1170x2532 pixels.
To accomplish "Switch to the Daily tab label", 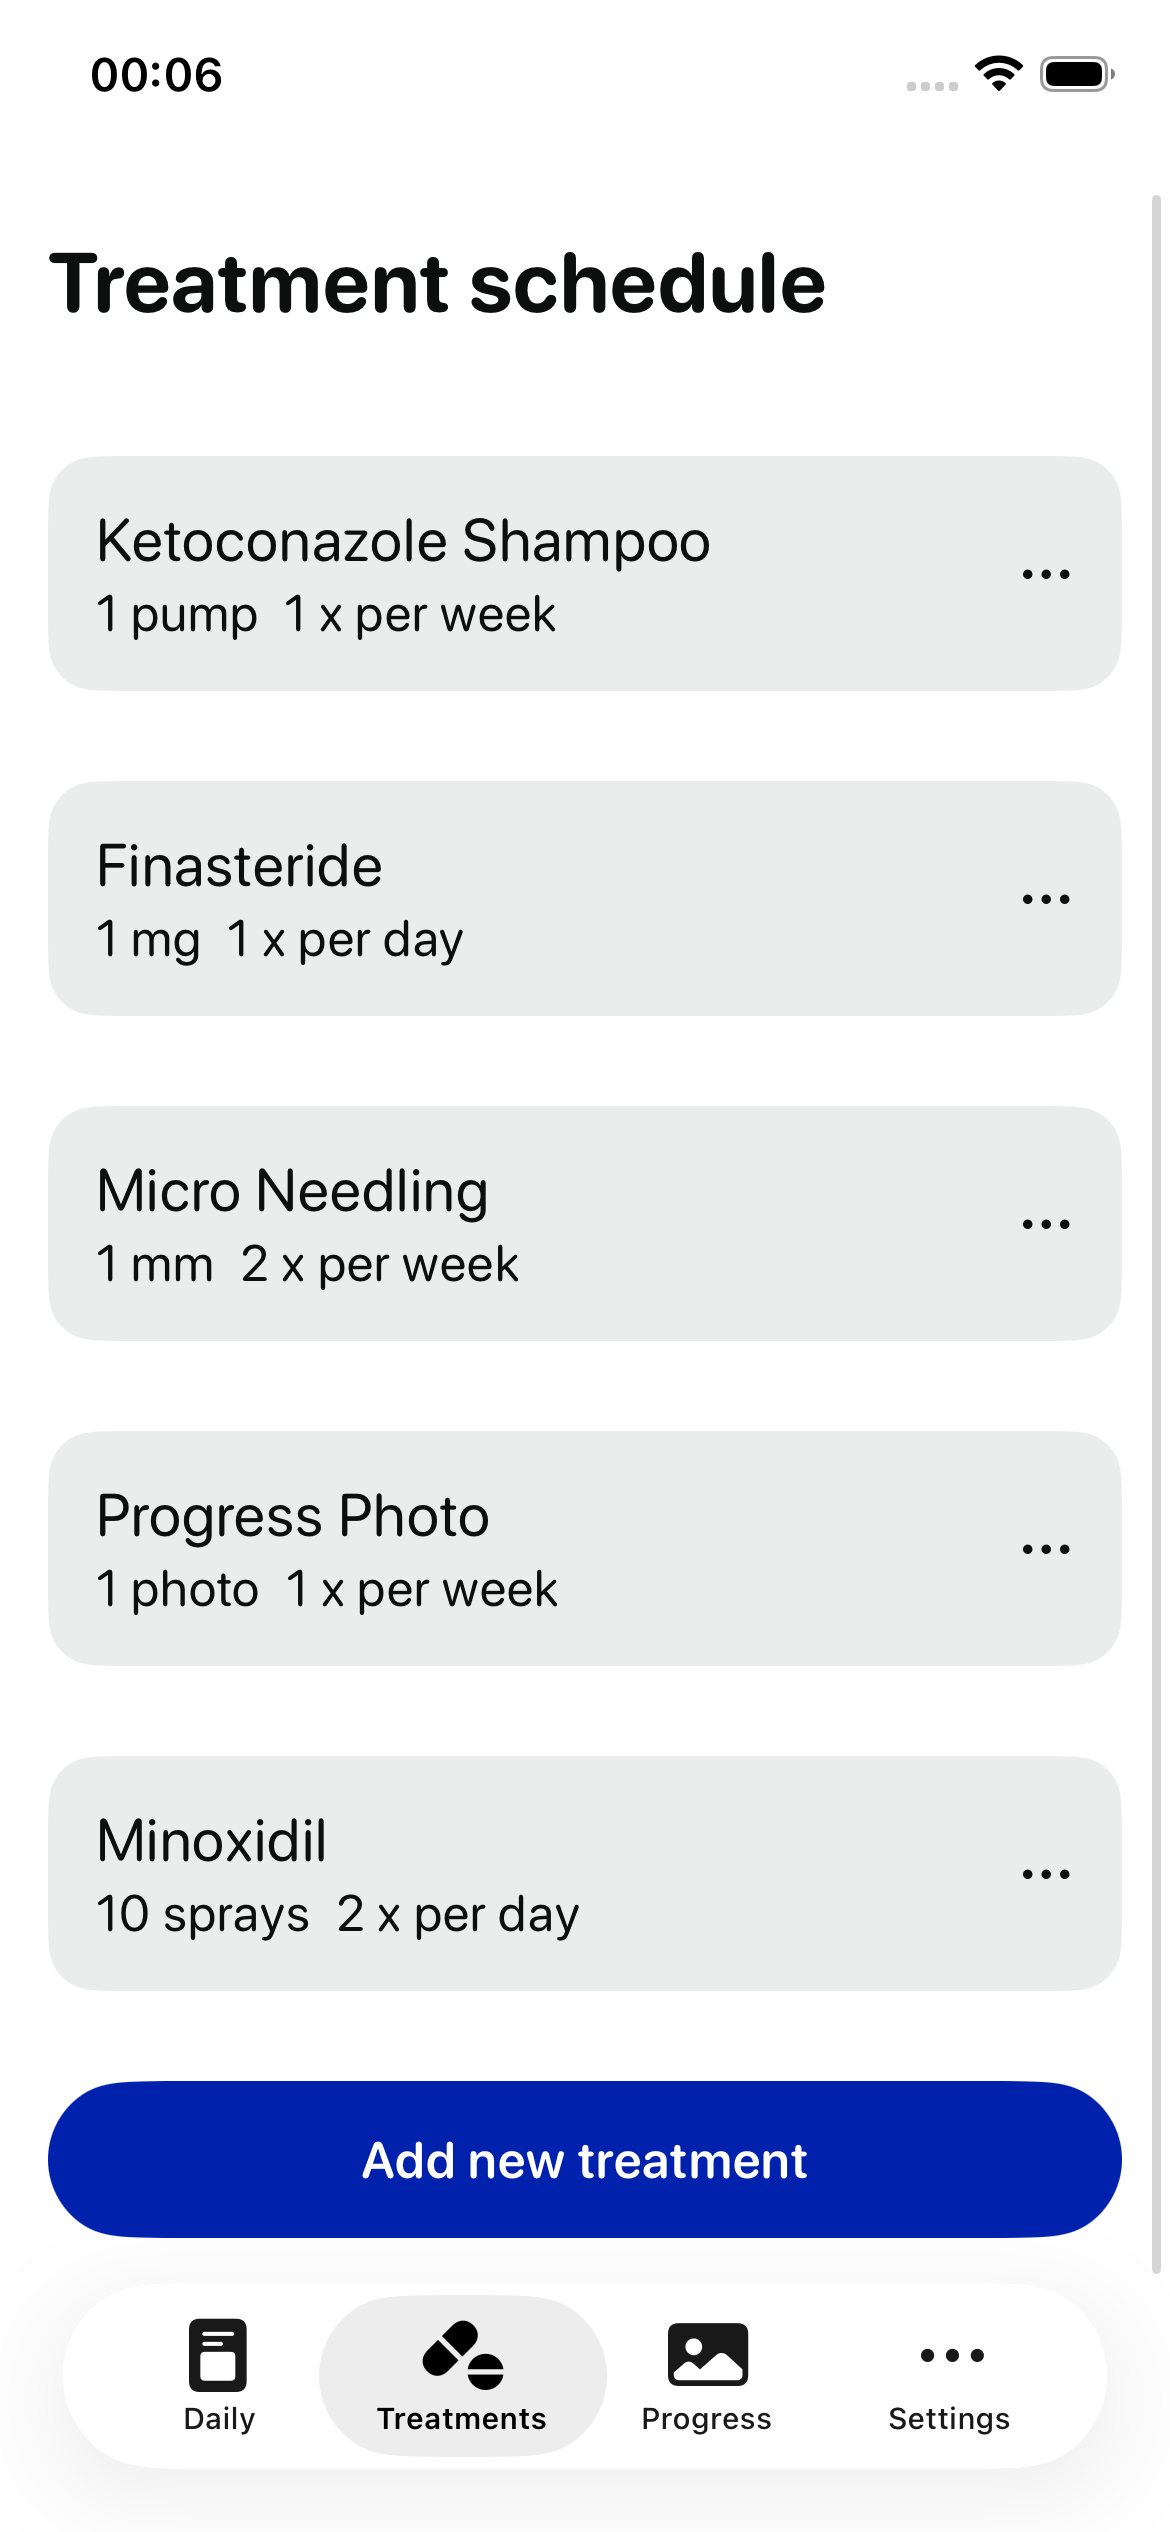I will 219,2419.
